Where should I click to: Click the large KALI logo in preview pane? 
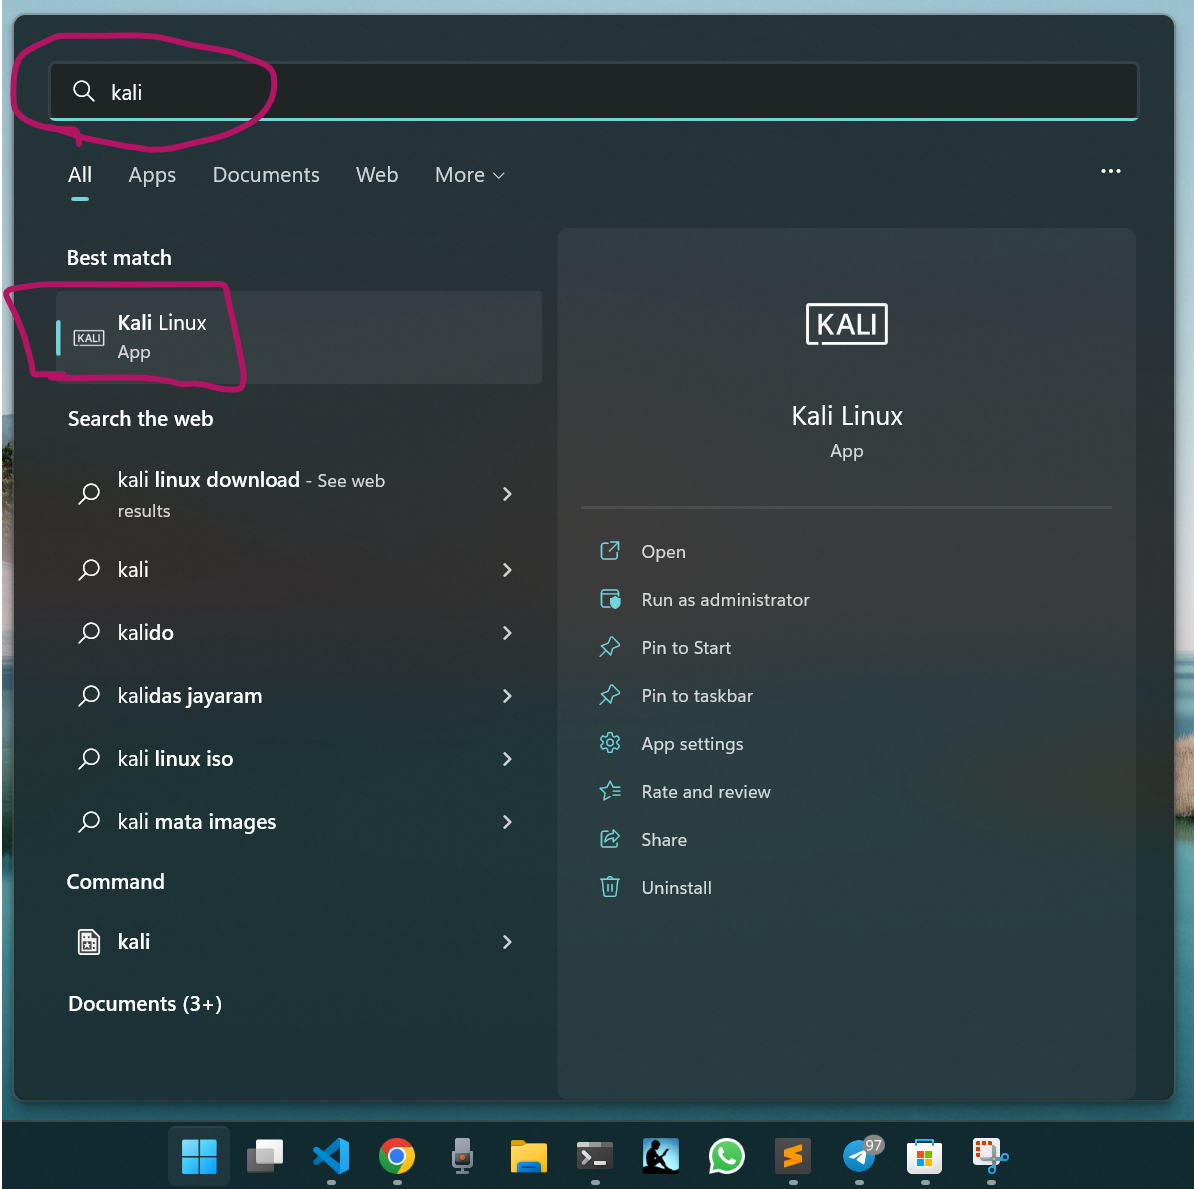pyautogui.click(x=847, y=324)
